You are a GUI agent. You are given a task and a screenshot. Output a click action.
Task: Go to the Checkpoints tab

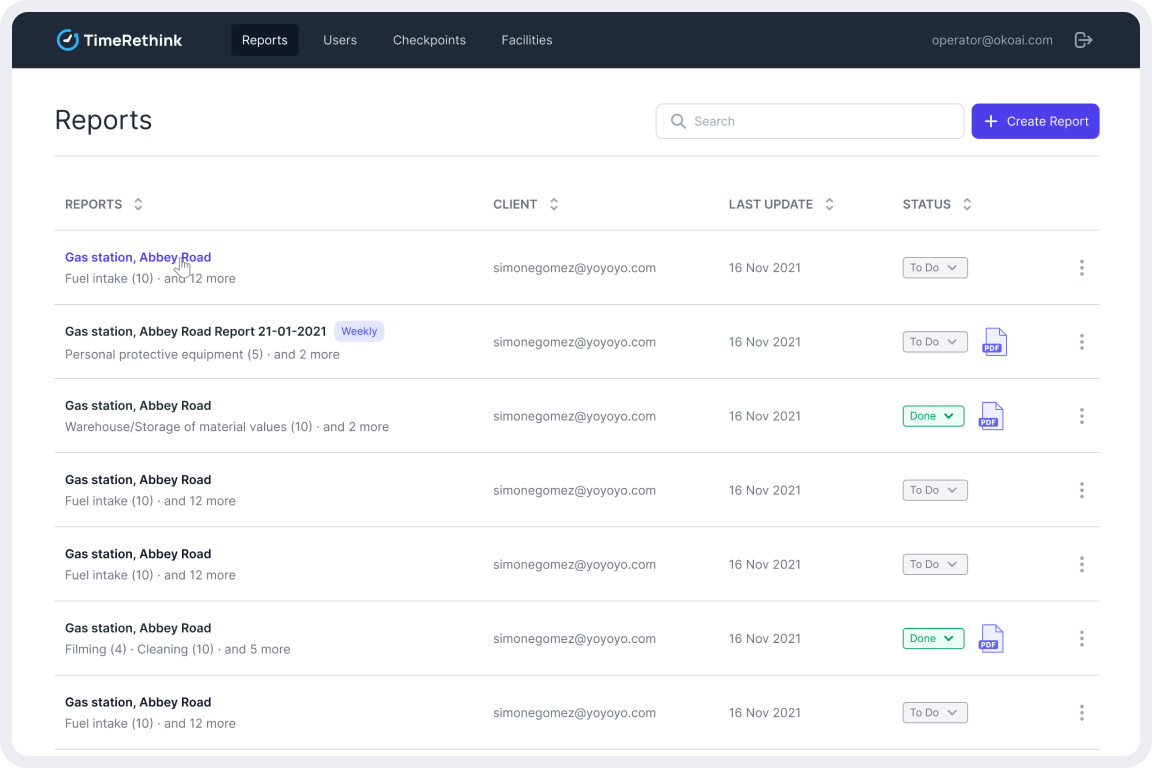point(429,40)
